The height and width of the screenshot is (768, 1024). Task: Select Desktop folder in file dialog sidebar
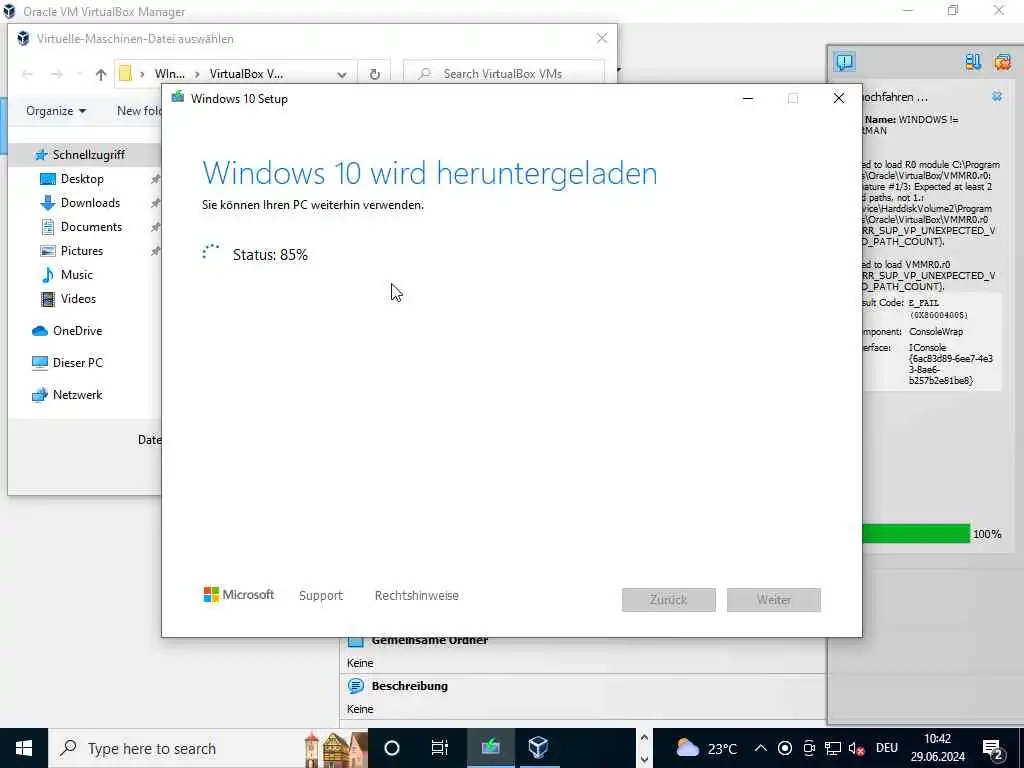click(82, 179)
